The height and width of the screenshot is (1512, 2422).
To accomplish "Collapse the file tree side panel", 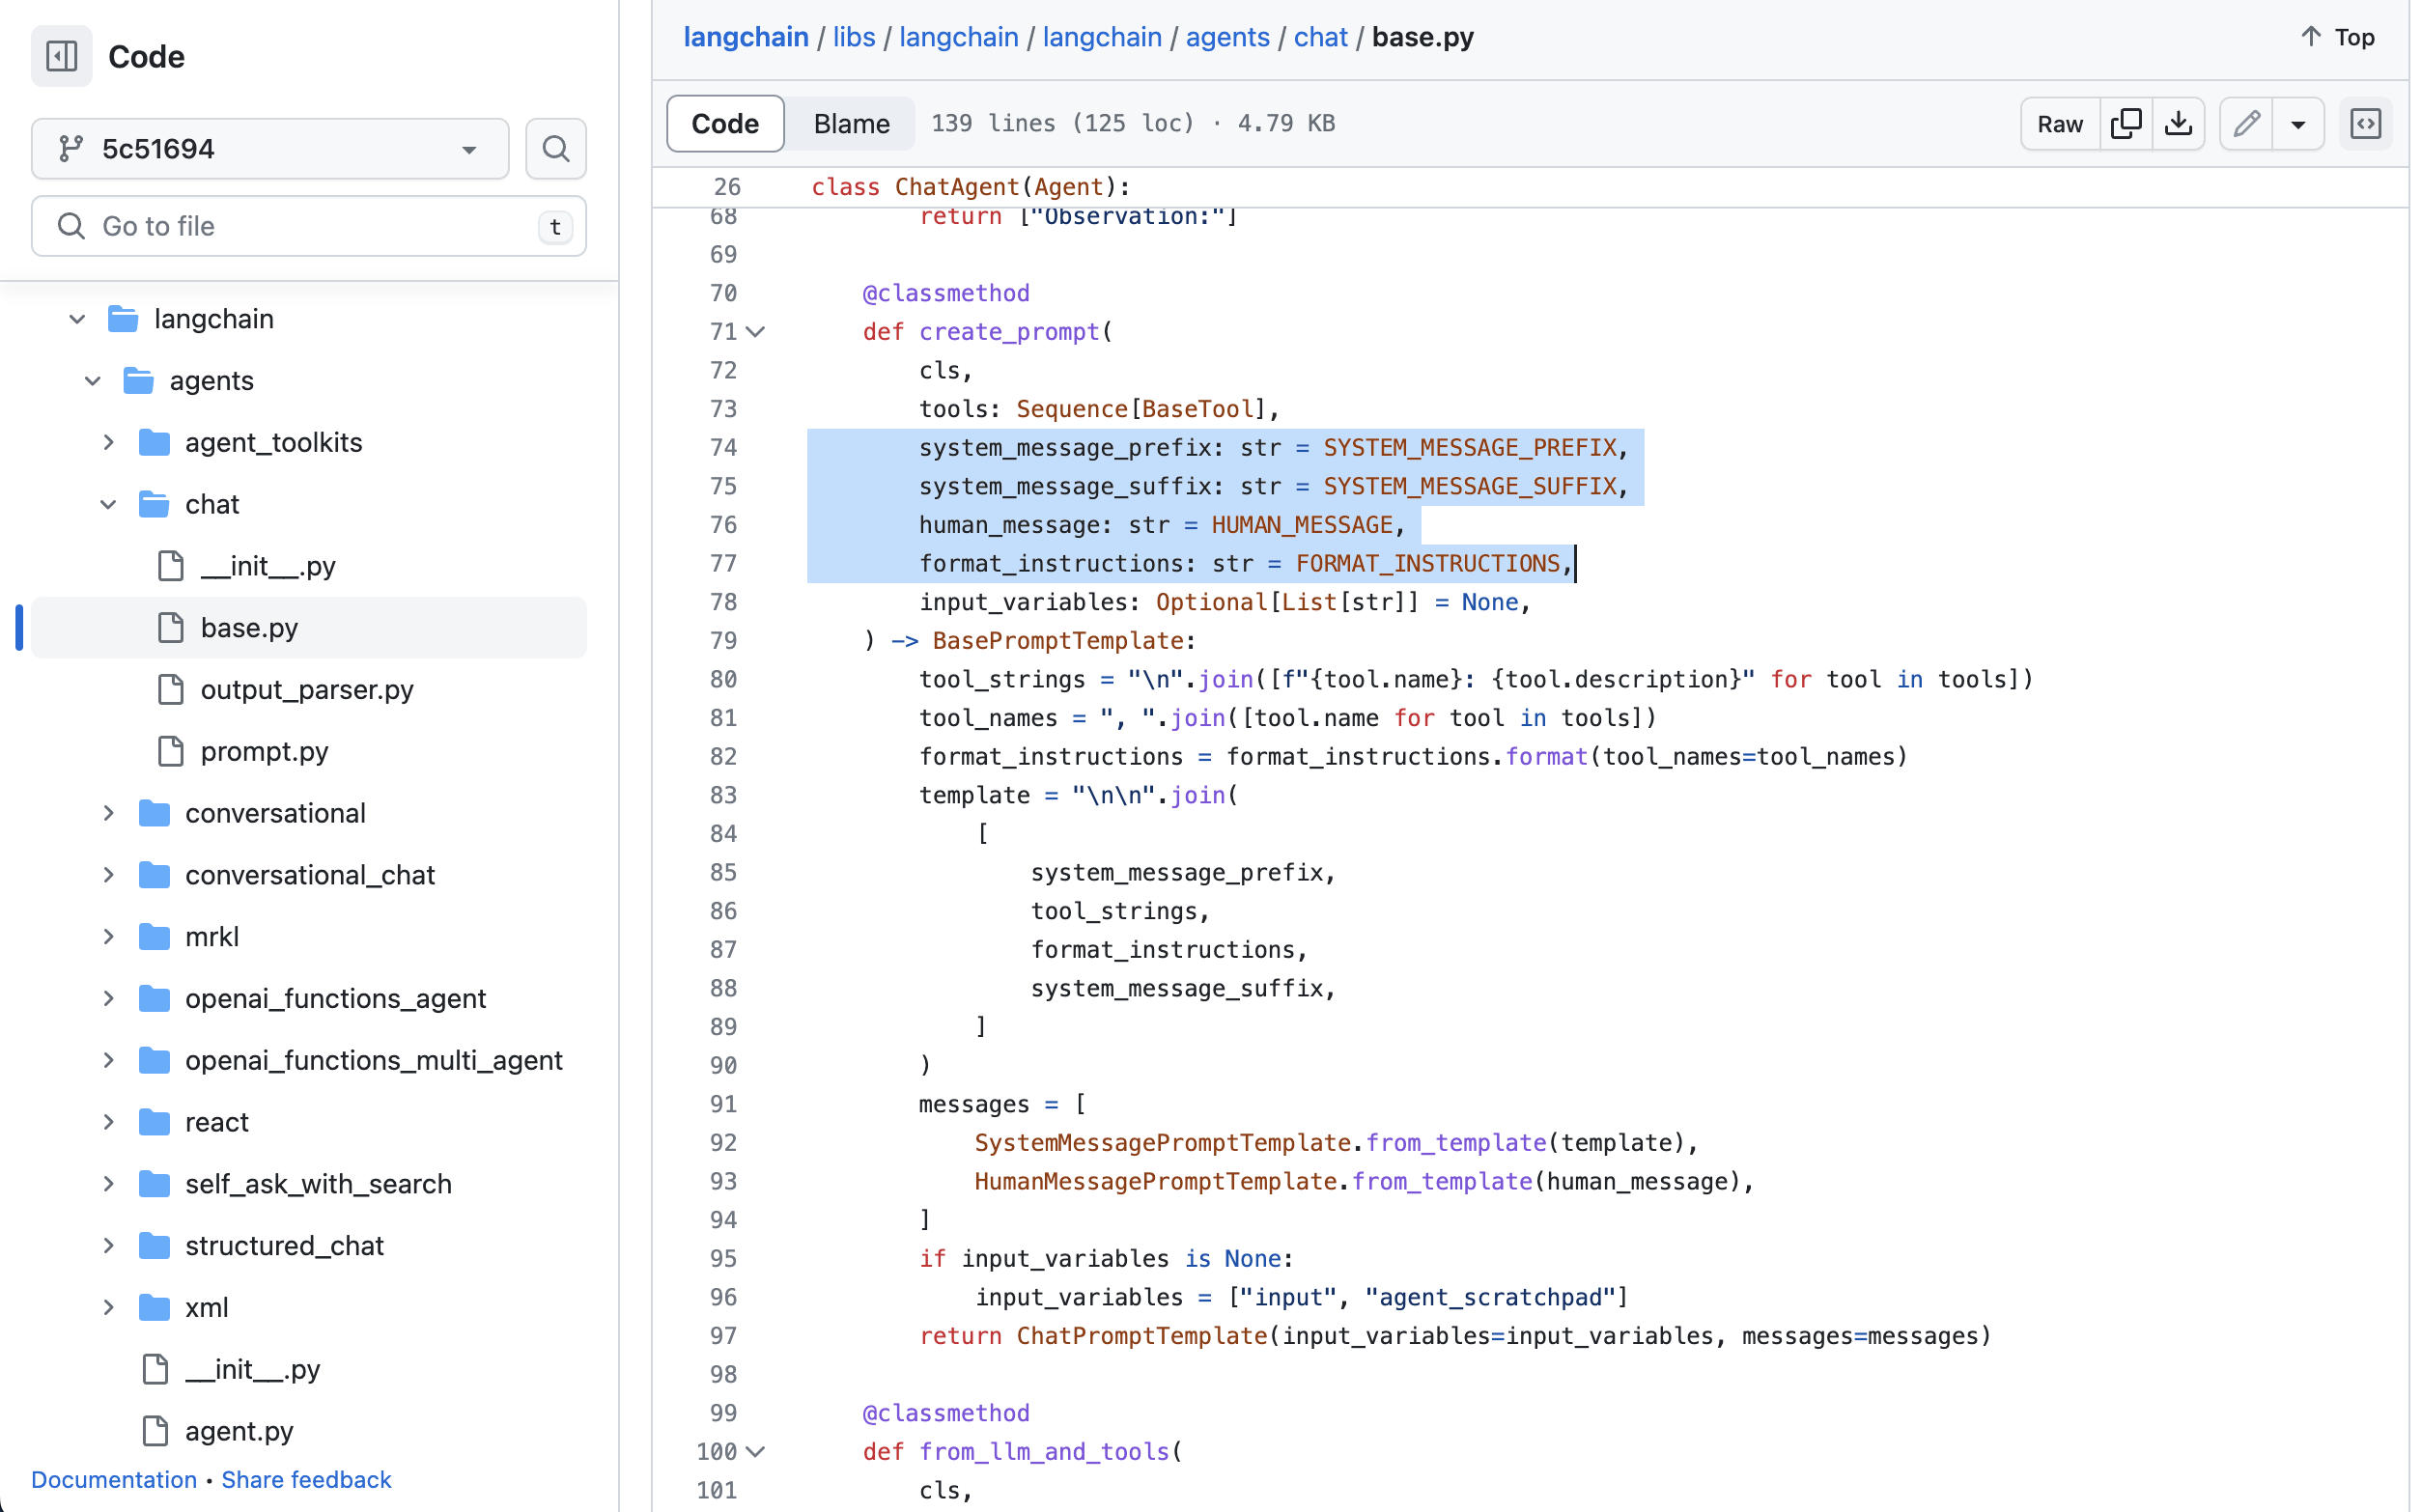I will [x=60, y=56].
